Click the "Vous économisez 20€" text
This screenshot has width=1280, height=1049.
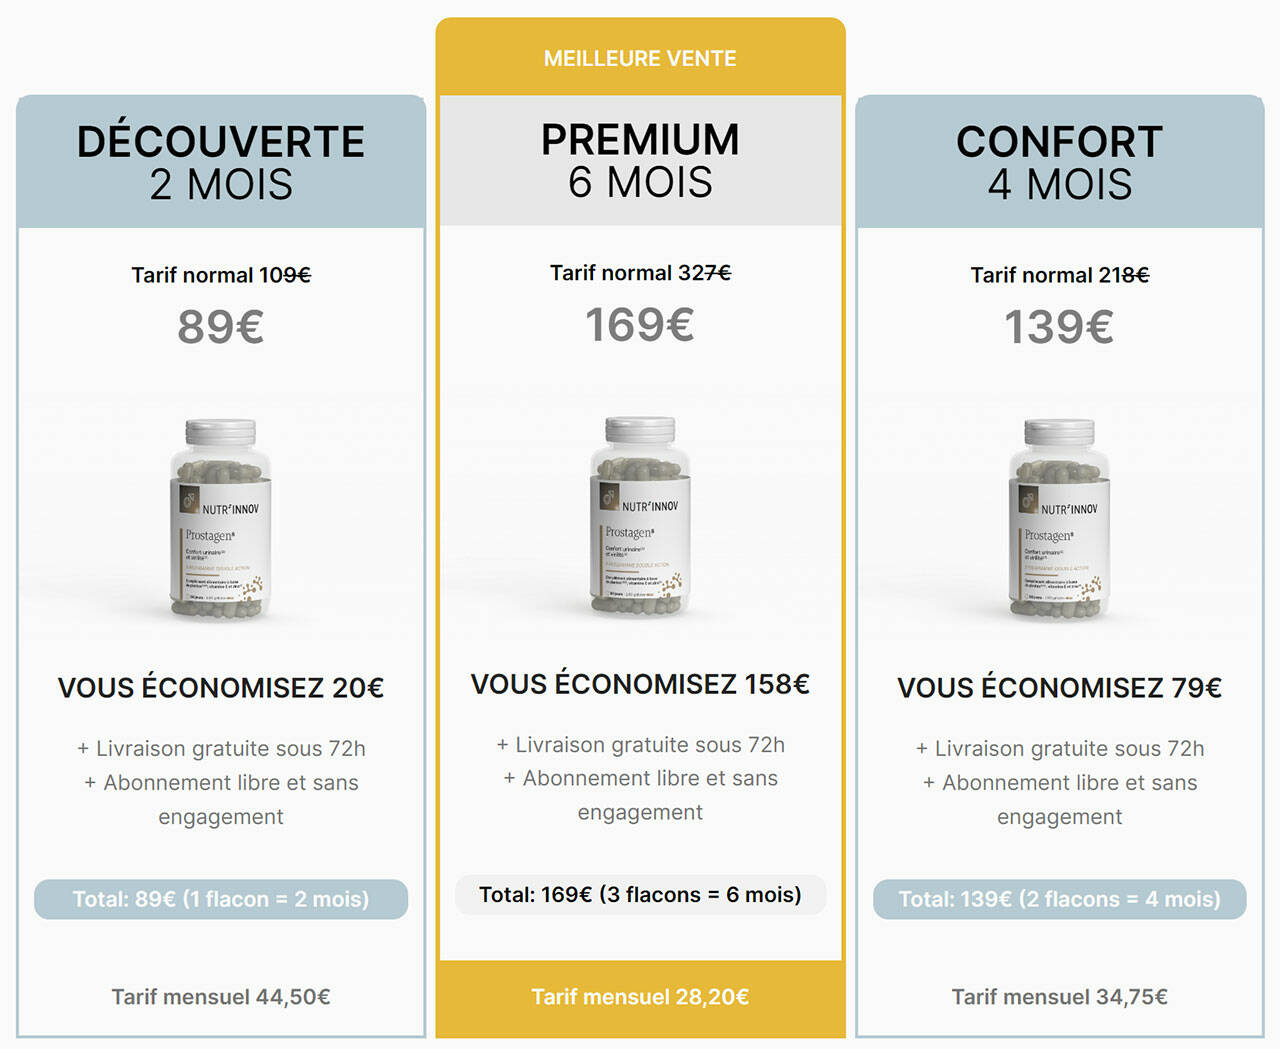coord(221,688)
